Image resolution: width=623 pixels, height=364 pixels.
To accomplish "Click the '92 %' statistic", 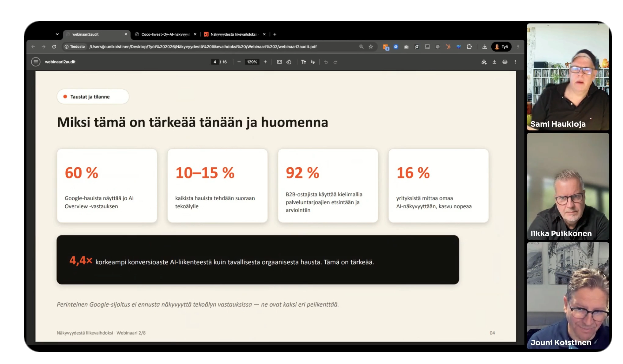I will [302, 173].
